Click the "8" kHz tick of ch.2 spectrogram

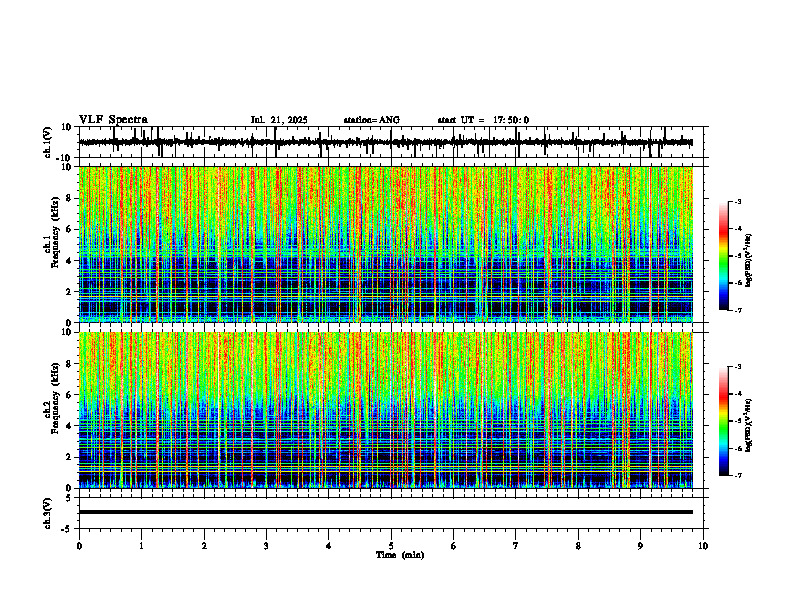click(69, 364)
